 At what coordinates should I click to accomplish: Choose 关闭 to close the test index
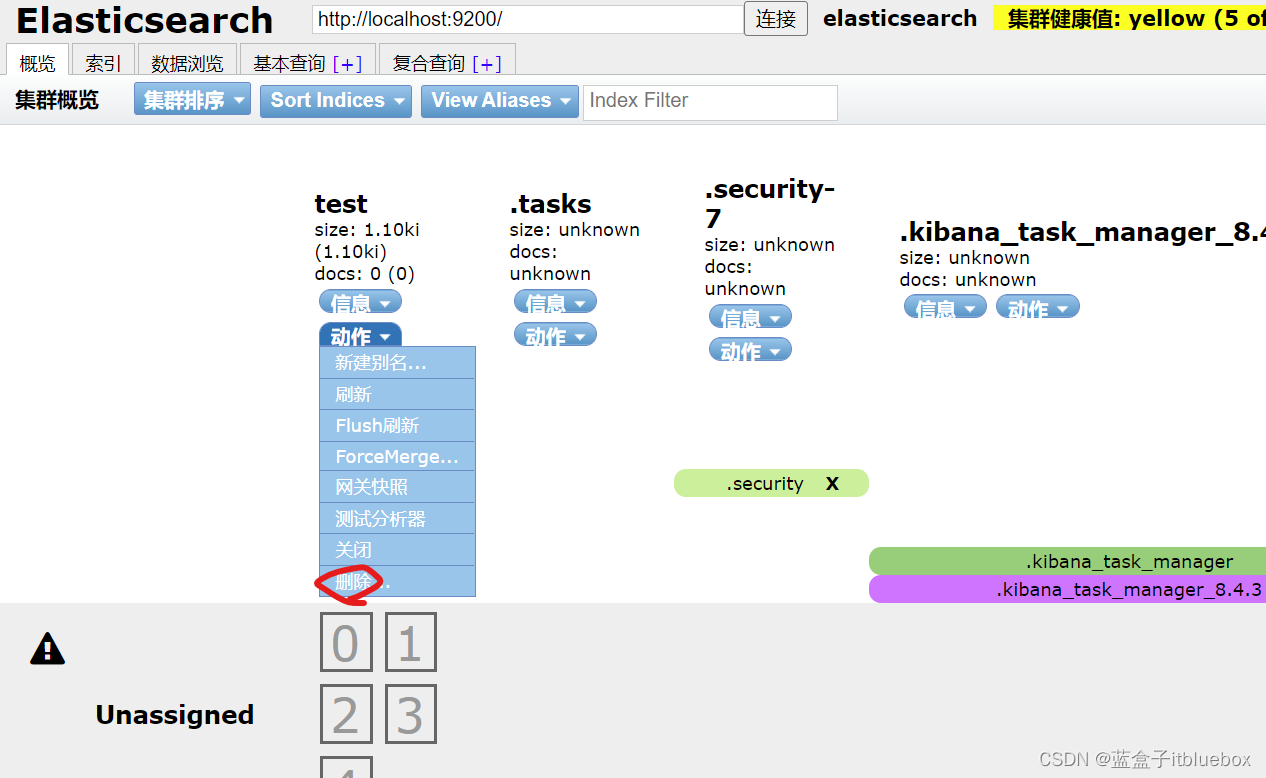pyautogui.click(x=397, y=549)
